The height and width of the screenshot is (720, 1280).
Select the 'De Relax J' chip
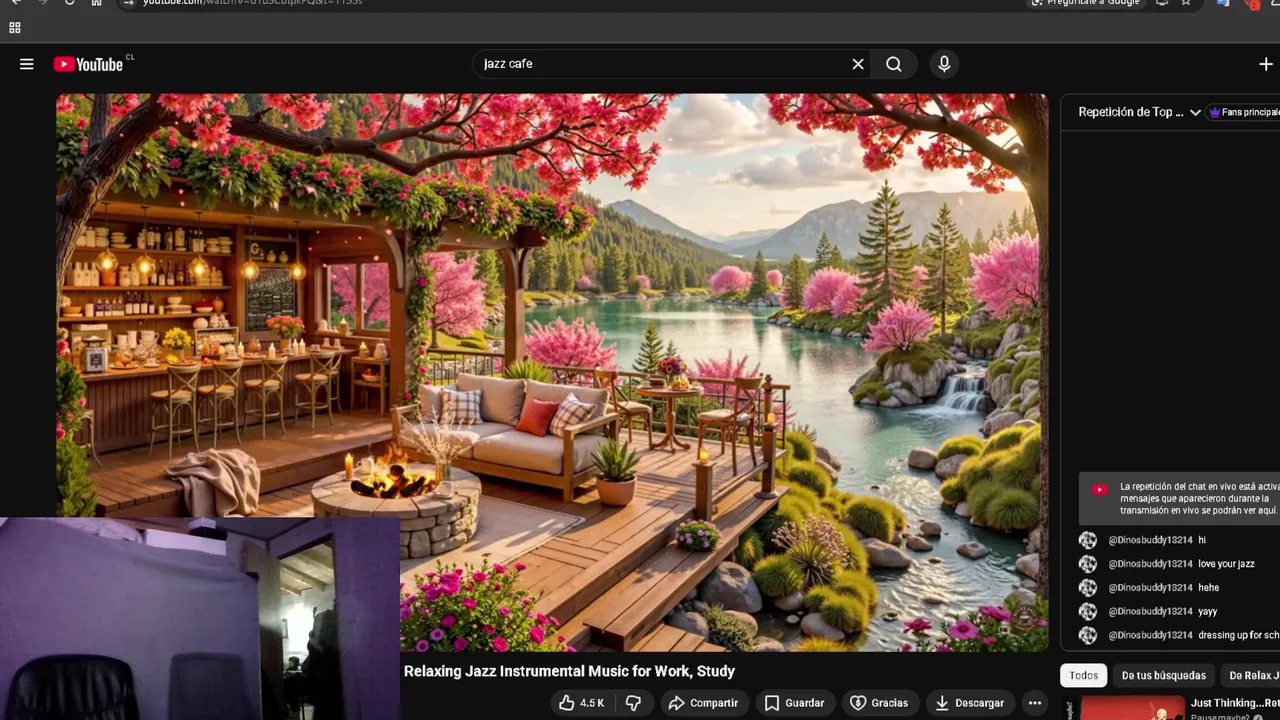1251,676
